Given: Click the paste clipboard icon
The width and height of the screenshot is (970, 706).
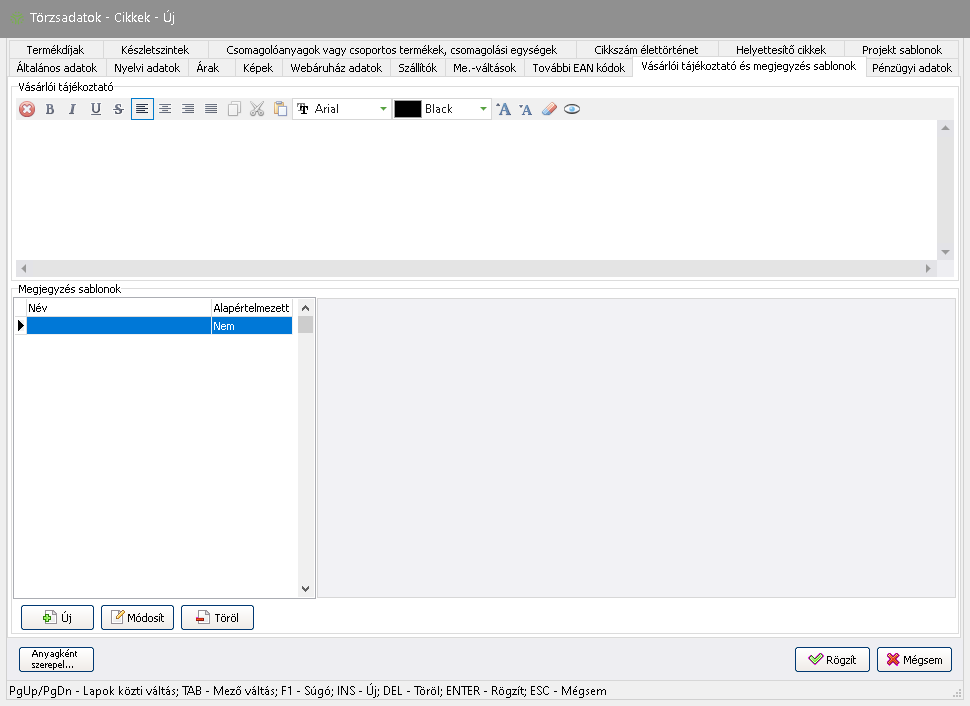Looking at the screenshot, I should point(280,109).
